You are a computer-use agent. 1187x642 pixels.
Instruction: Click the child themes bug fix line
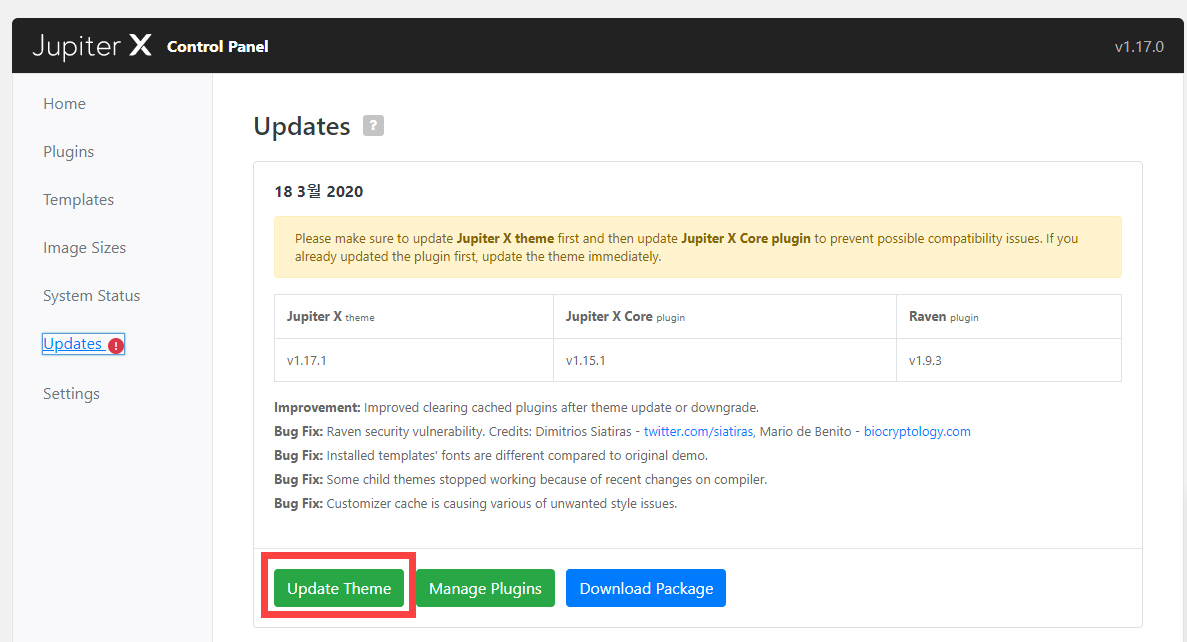(521, 479)
